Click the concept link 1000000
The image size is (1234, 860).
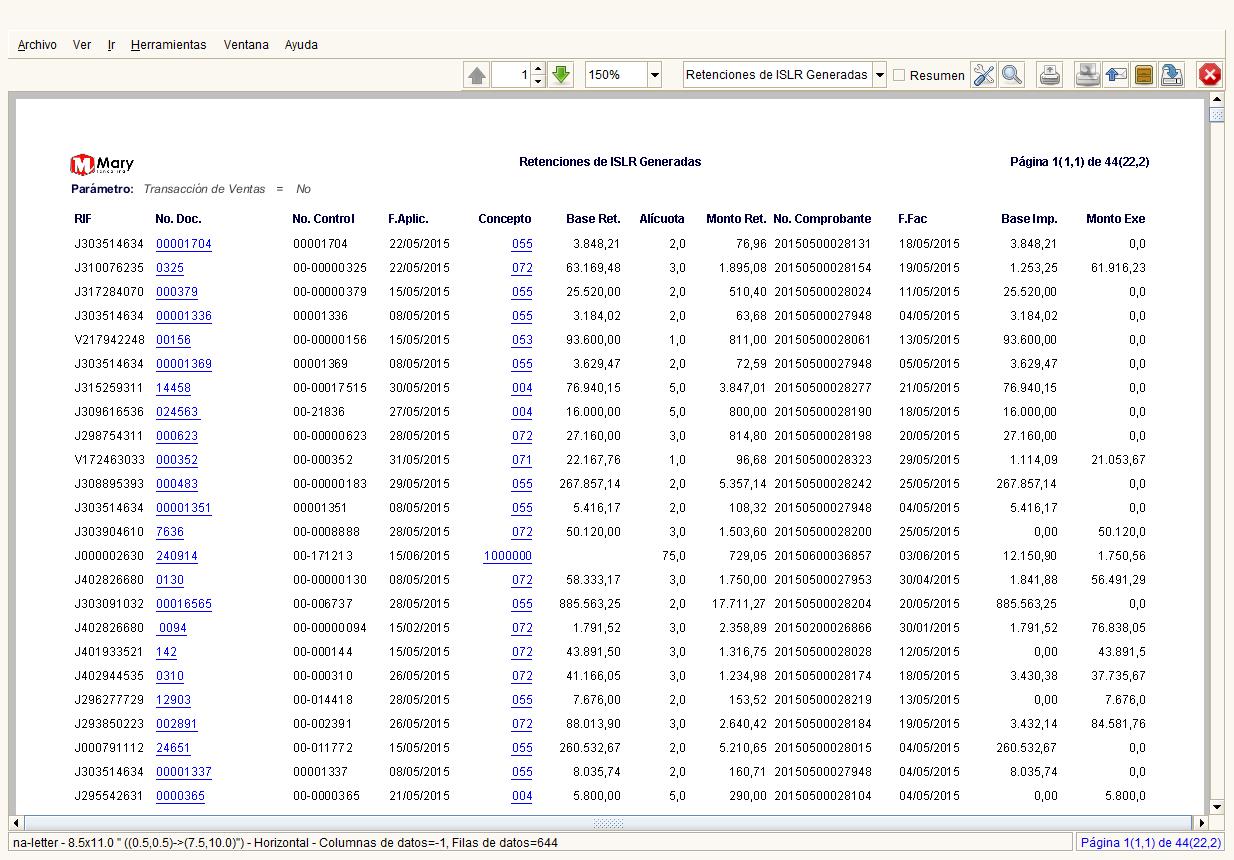tap(508, 556)
